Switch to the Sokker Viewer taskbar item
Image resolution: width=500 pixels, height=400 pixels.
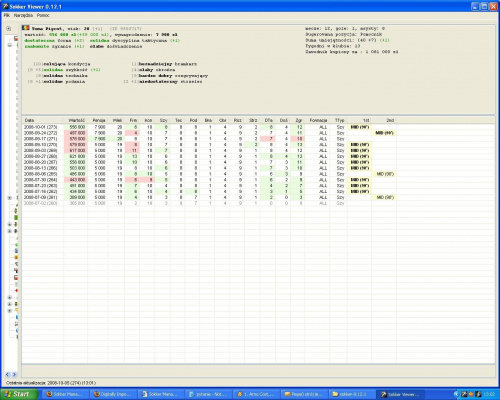400,394
